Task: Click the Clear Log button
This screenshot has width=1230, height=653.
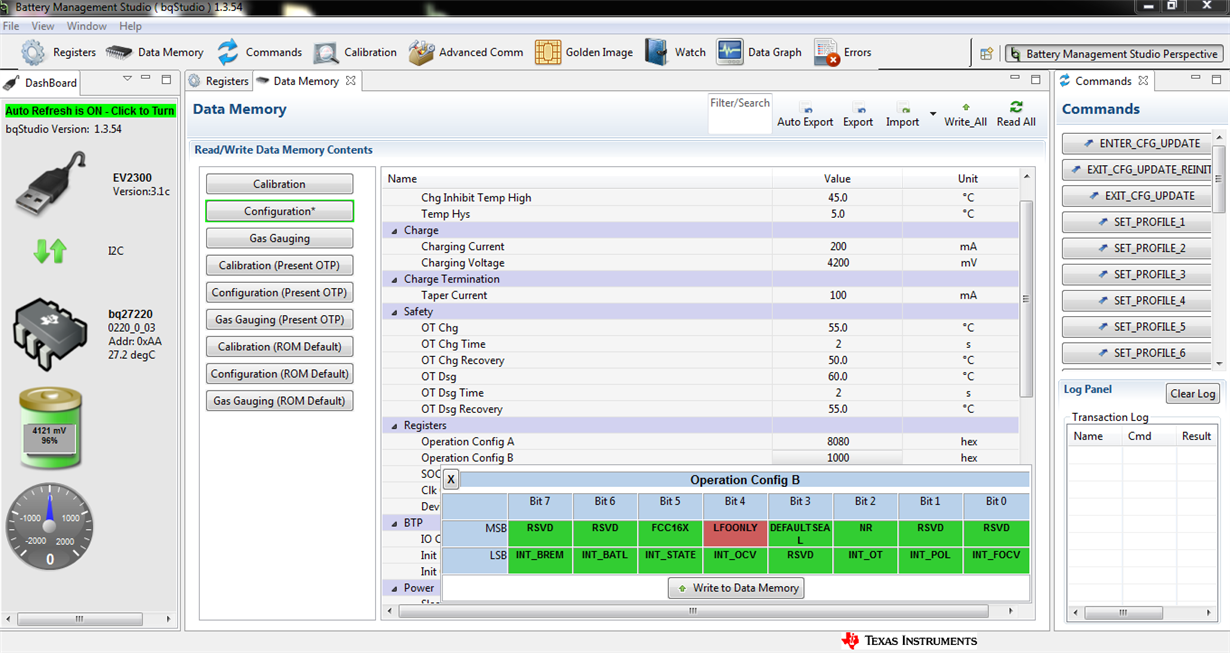Action: click(x=1193, y=393)
